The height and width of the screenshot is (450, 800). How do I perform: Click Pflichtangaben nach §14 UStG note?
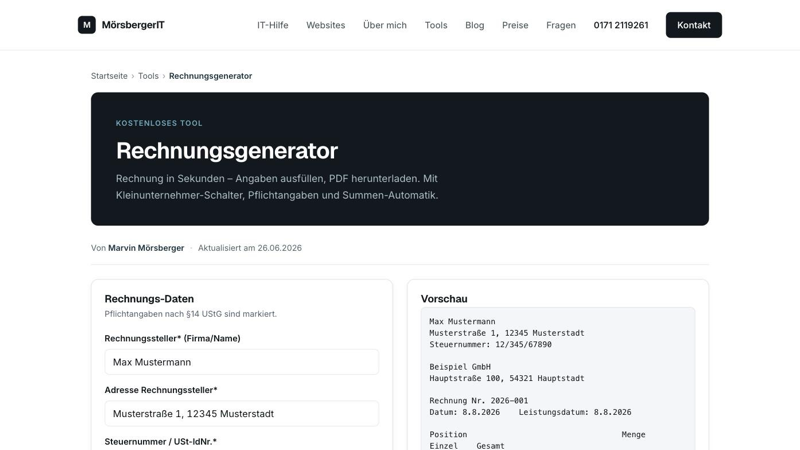click(x=190, y=314)
